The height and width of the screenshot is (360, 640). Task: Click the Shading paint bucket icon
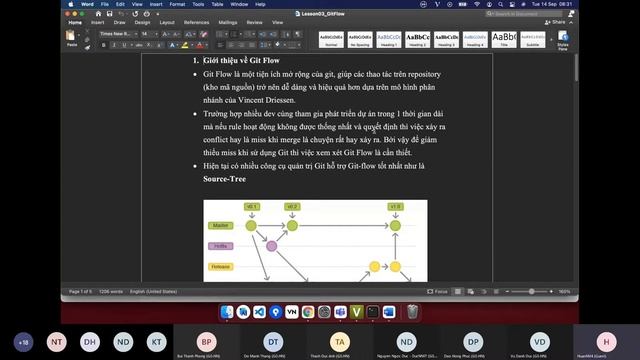278,45
